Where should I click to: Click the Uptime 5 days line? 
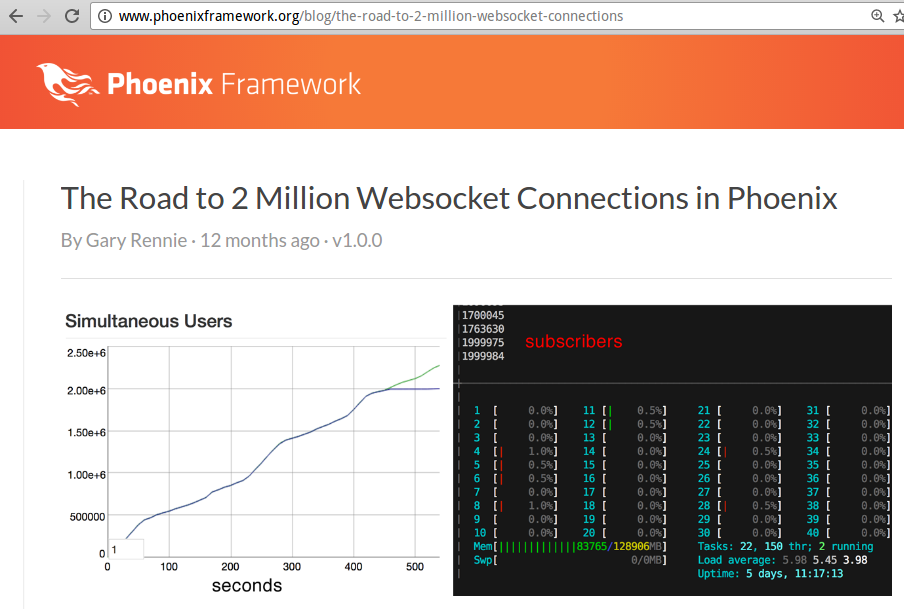pos(770,574)
